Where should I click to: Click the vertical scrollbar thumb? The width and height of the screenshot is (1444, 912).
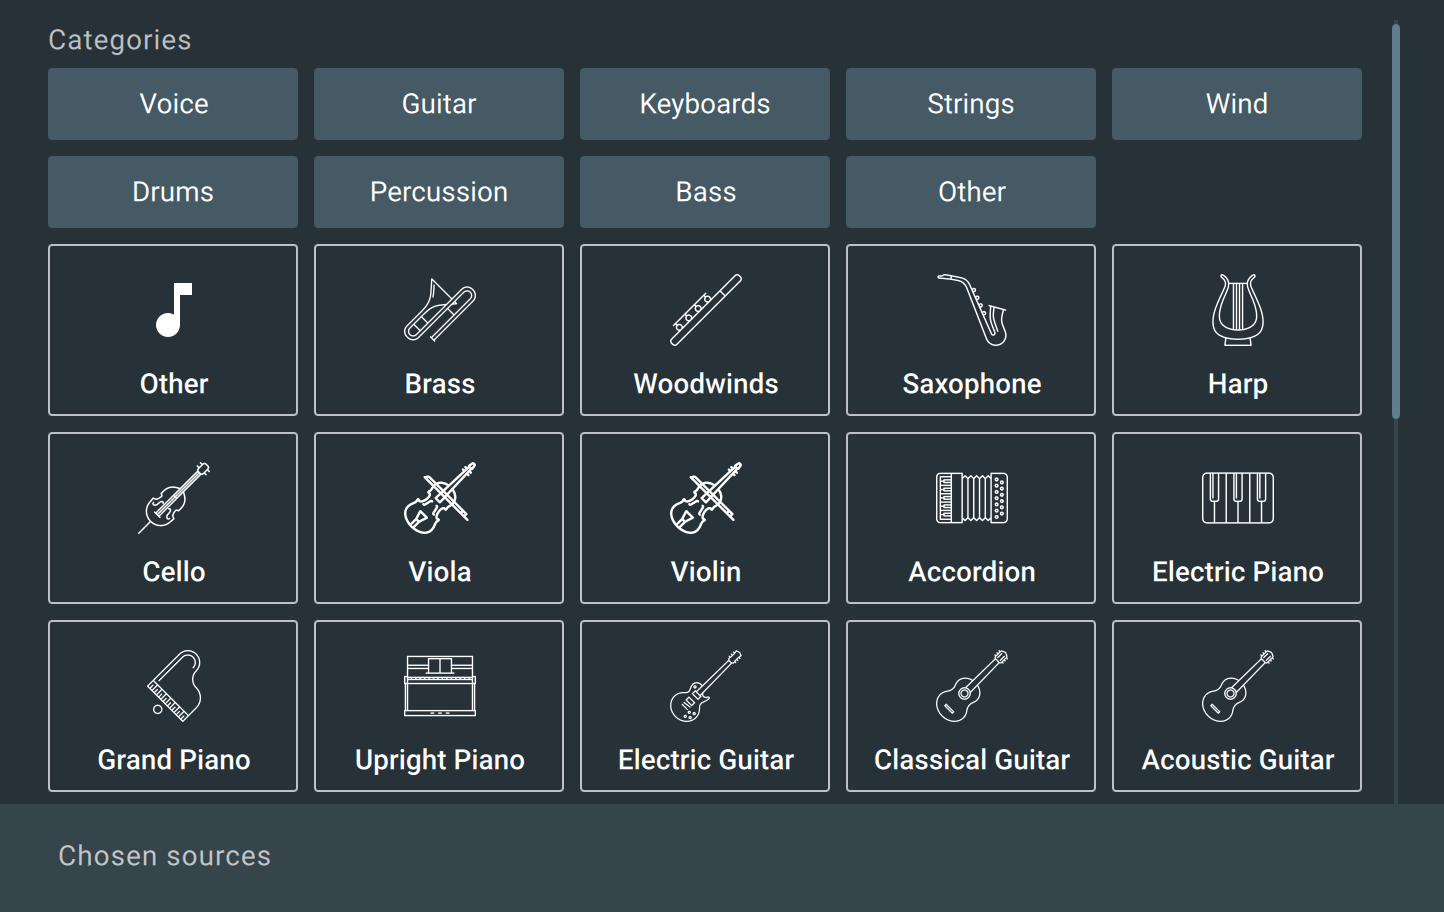(x=1396, y=221)
